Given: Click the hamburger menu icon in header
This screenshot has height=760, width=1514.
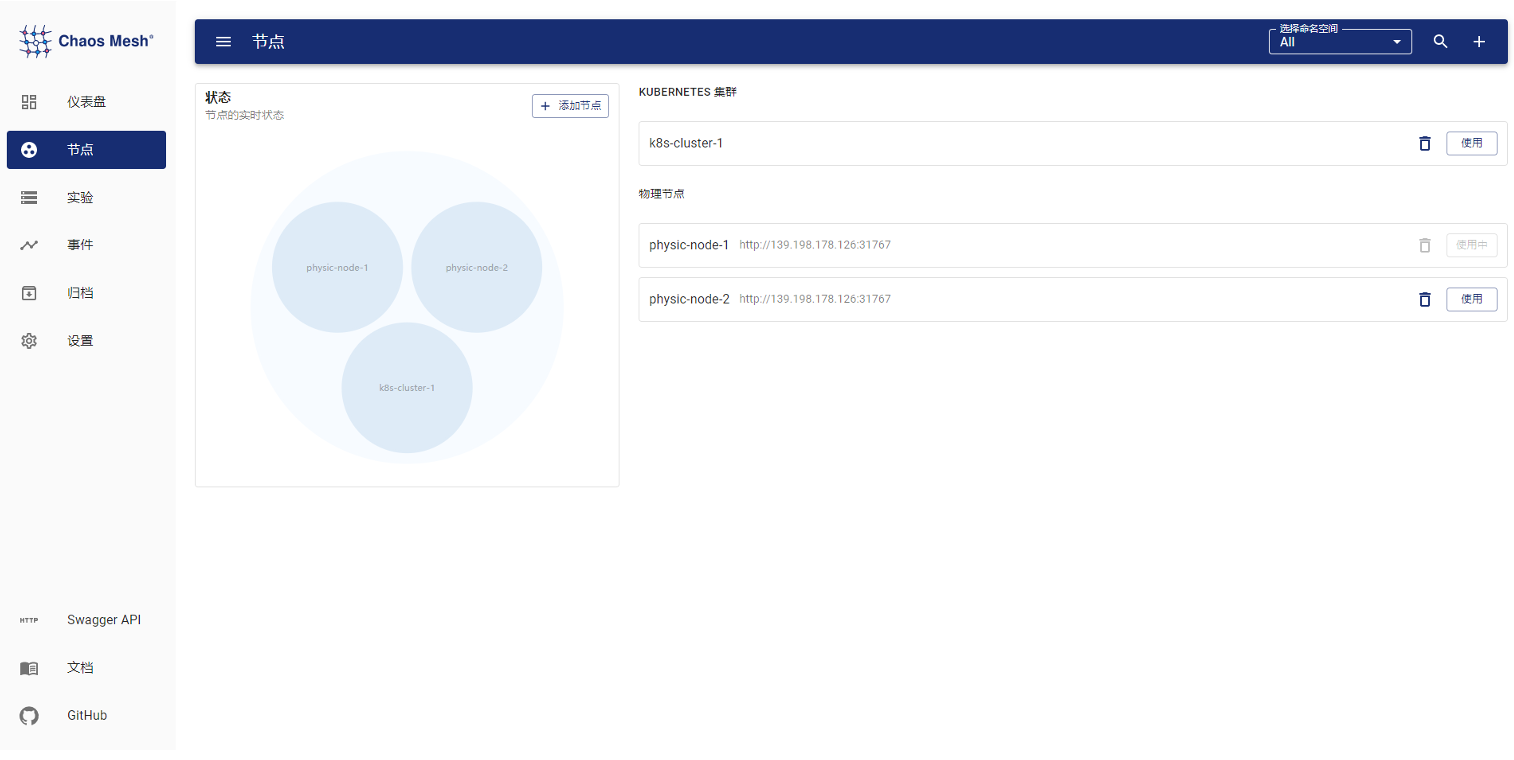Looking at the screenshot, I should pyautogui.click(x=224, y=42).
